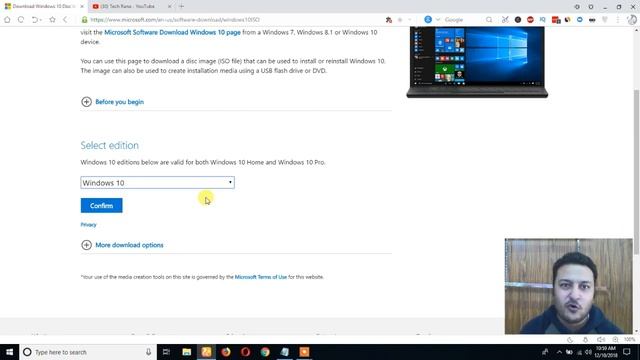The width and height of the screenshot is (640, 360).
Task: Open Opera from the taskbar
Action: (x=245, y=352)
